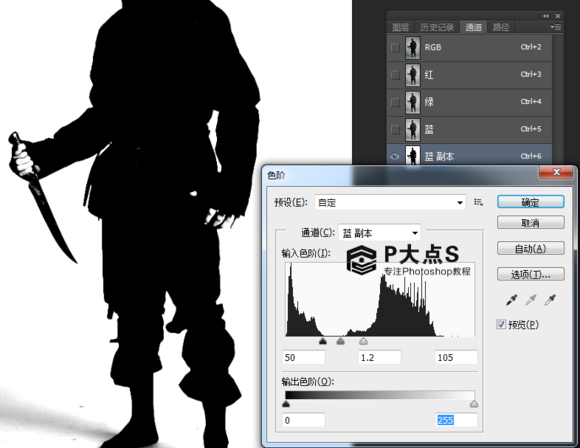Open the channels panel flyout menu
This screenshot has height=448, width=580.
(x=556, y=27)
